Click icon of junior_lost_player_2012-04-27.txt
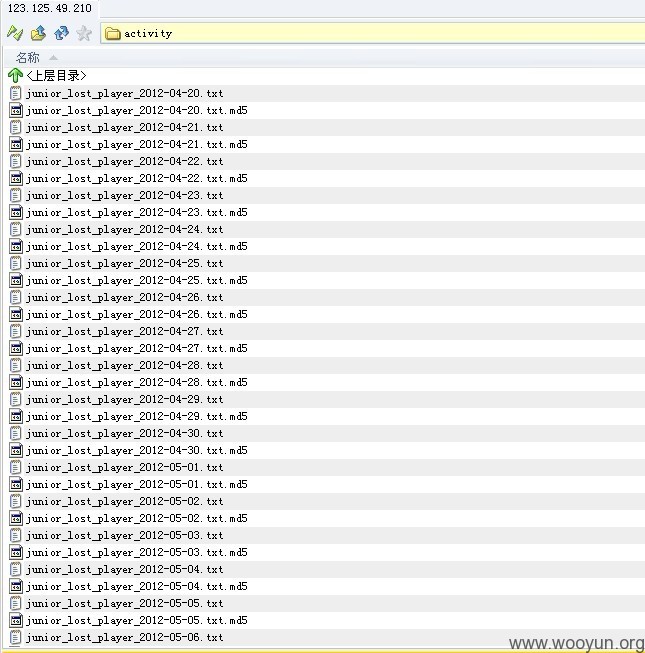This screenshot has width=645, height=653. click(x=15, y=331)
